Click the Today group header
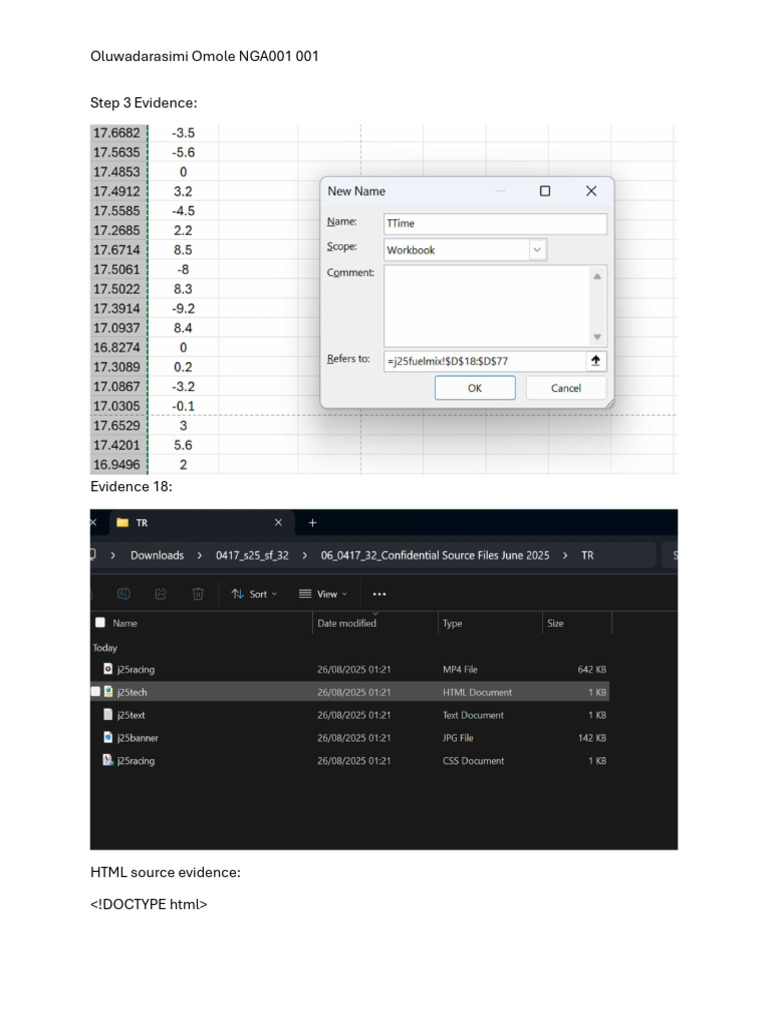The width and height of the screenshot is (768, 1024). [104, 647]
